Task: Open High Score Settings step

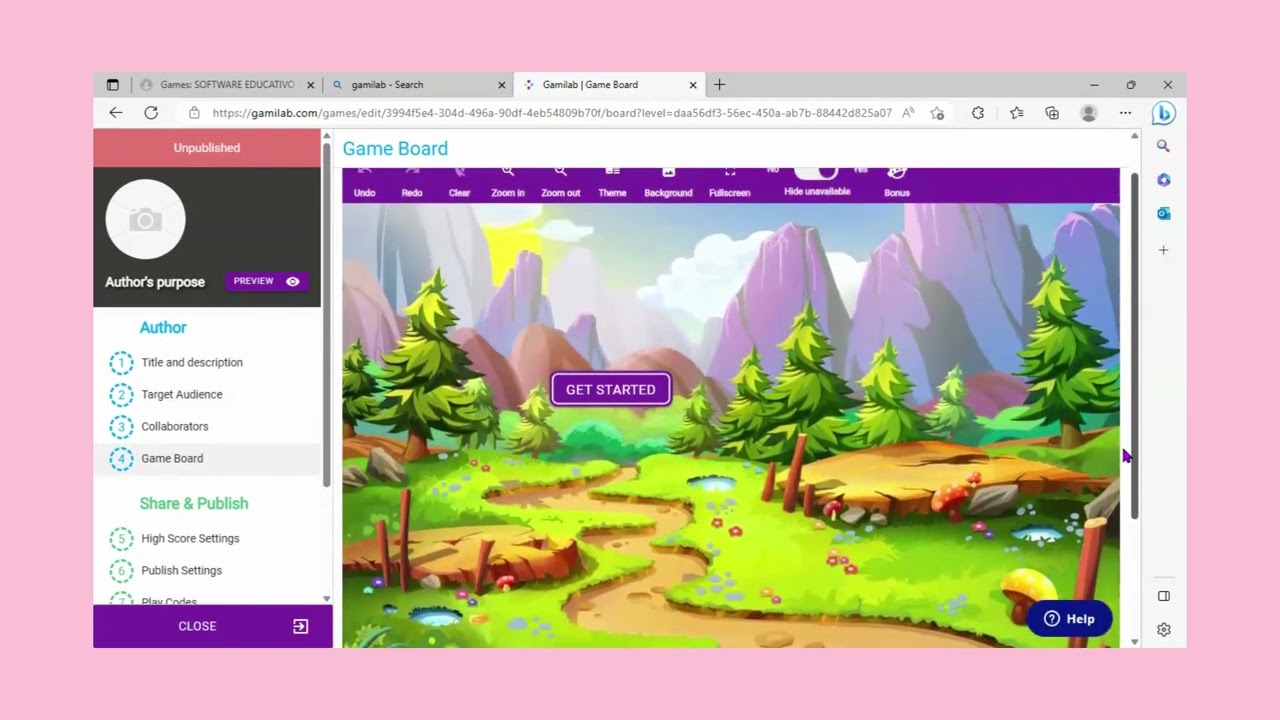Action: [190, 539]
